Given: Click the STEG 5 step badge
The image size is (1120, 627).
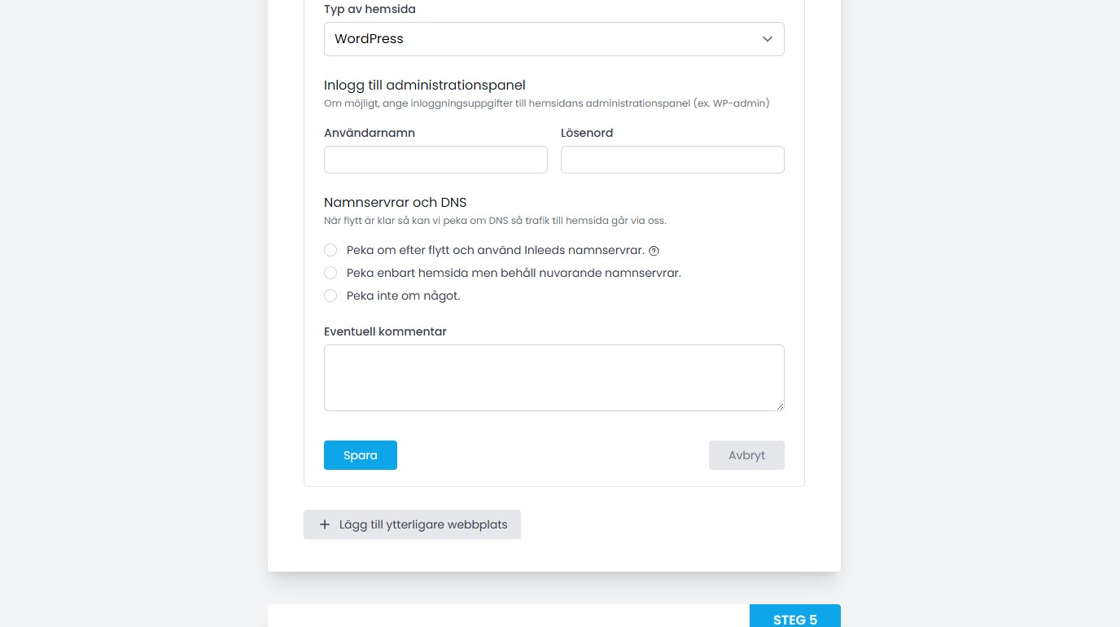Looking at the screenshot, I should [x=795, y=619].
